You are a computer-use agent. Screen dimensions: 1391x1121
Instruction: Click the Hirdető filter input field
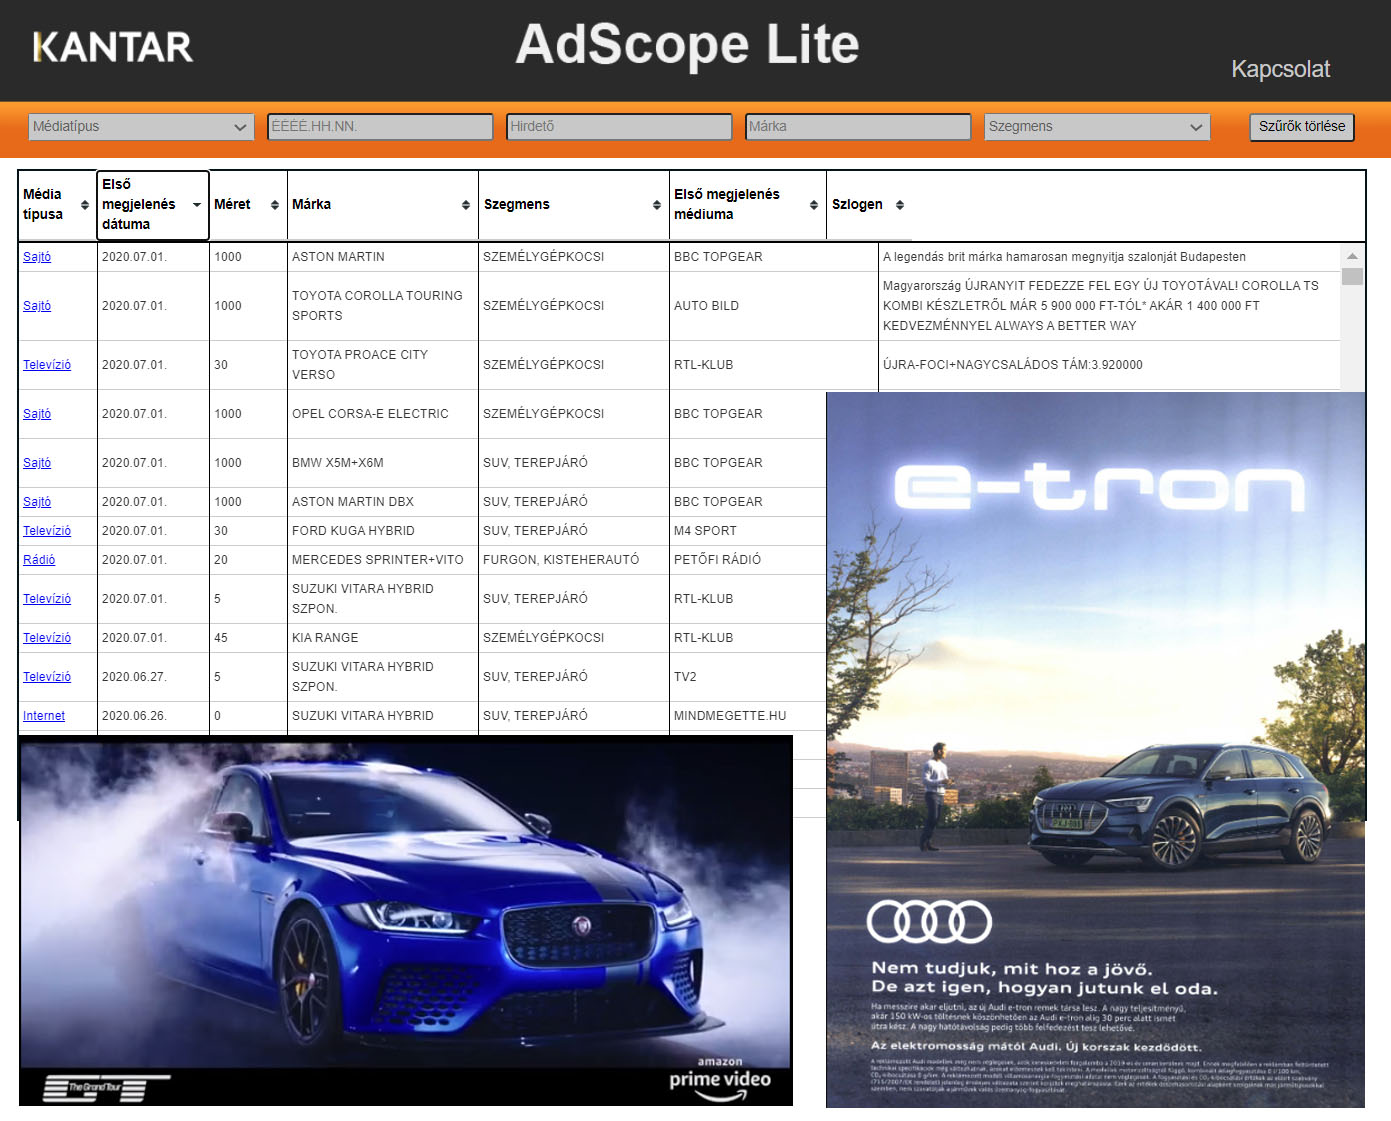coord(619,127)
